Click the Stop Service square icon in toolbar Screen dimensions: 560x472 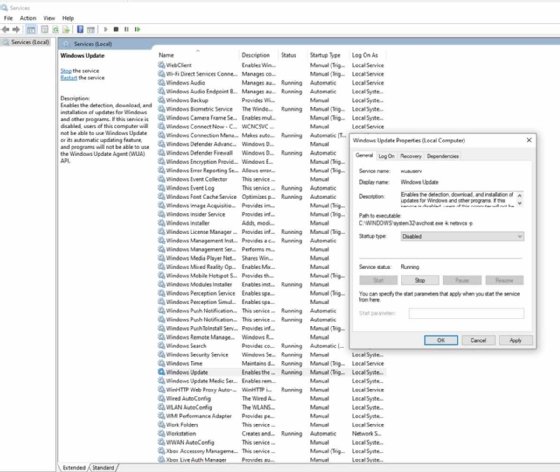(116, 29)
